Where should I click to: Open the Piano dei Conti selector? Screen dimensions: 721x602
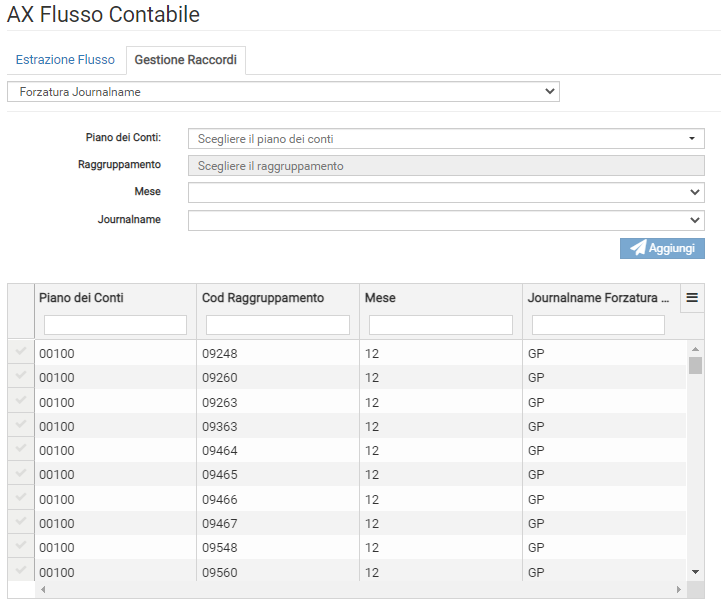(446, 139)
